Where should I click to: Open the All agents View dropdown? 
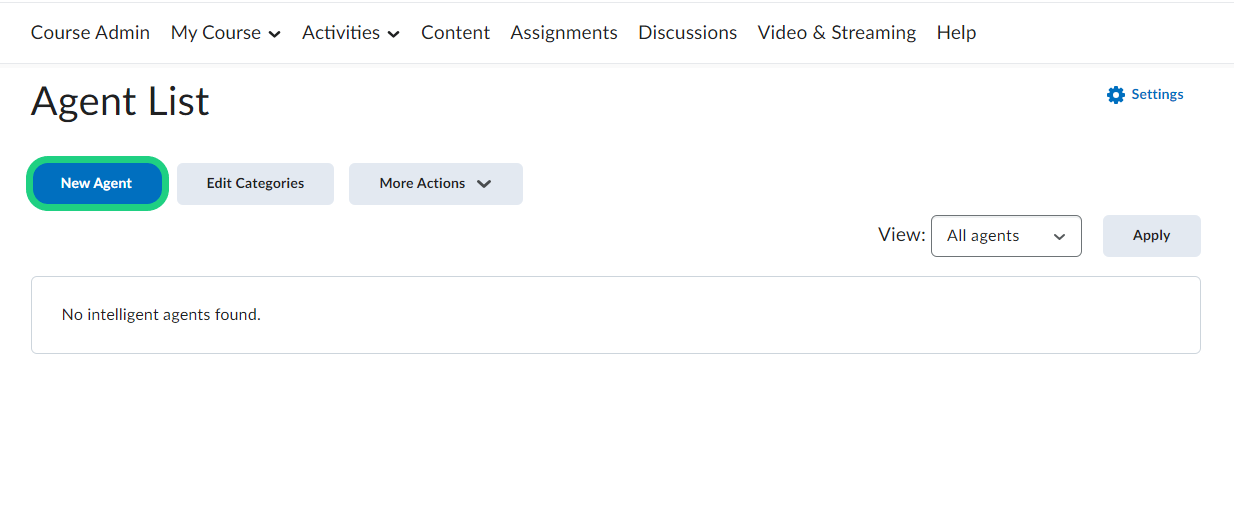(x=1006, y=236)
